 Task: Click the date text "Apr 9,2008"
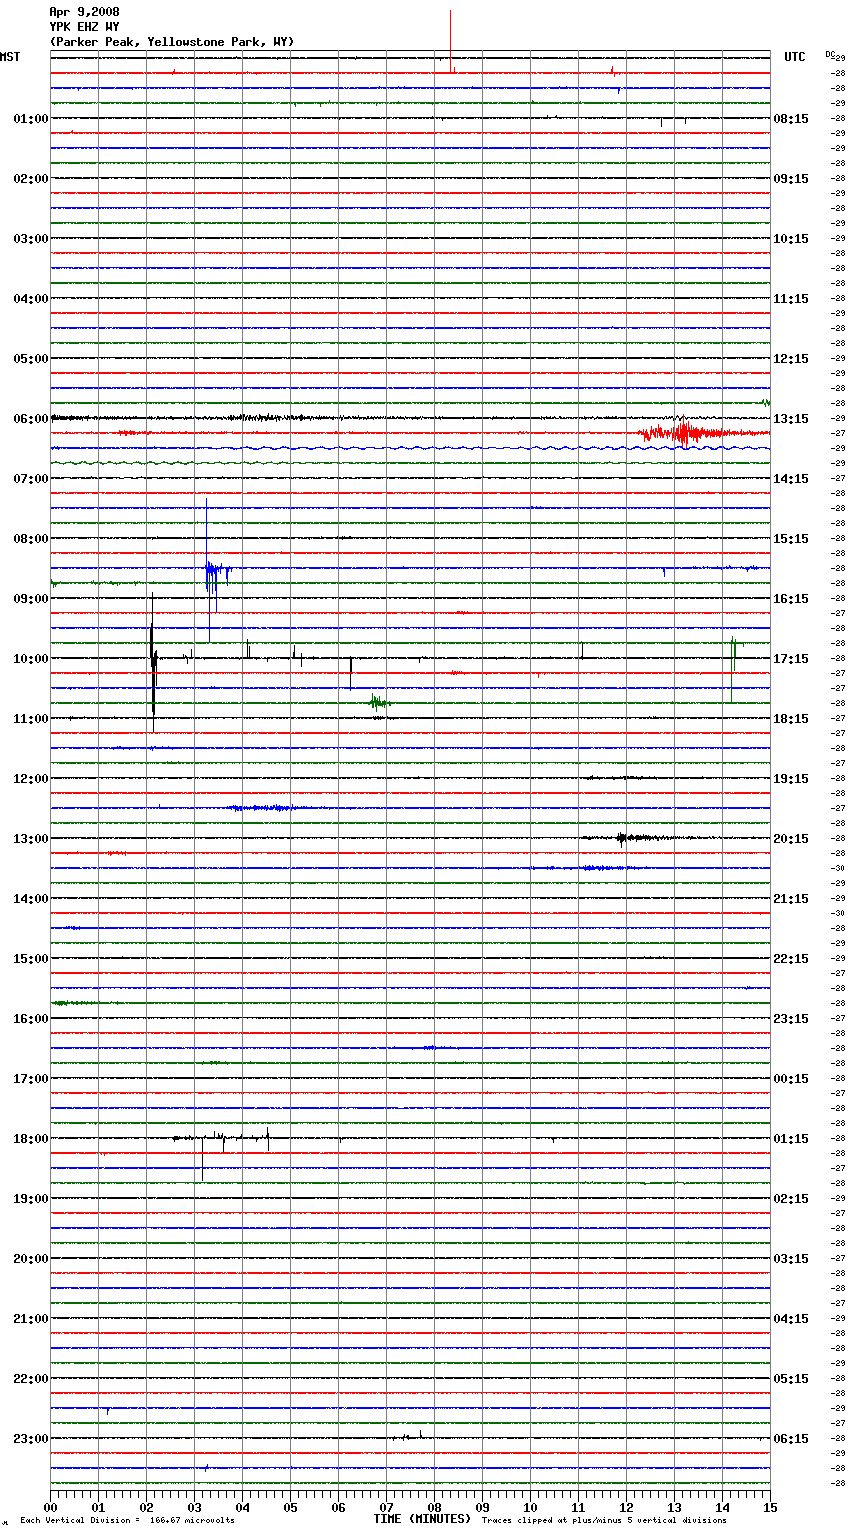(x=84, y=12)
